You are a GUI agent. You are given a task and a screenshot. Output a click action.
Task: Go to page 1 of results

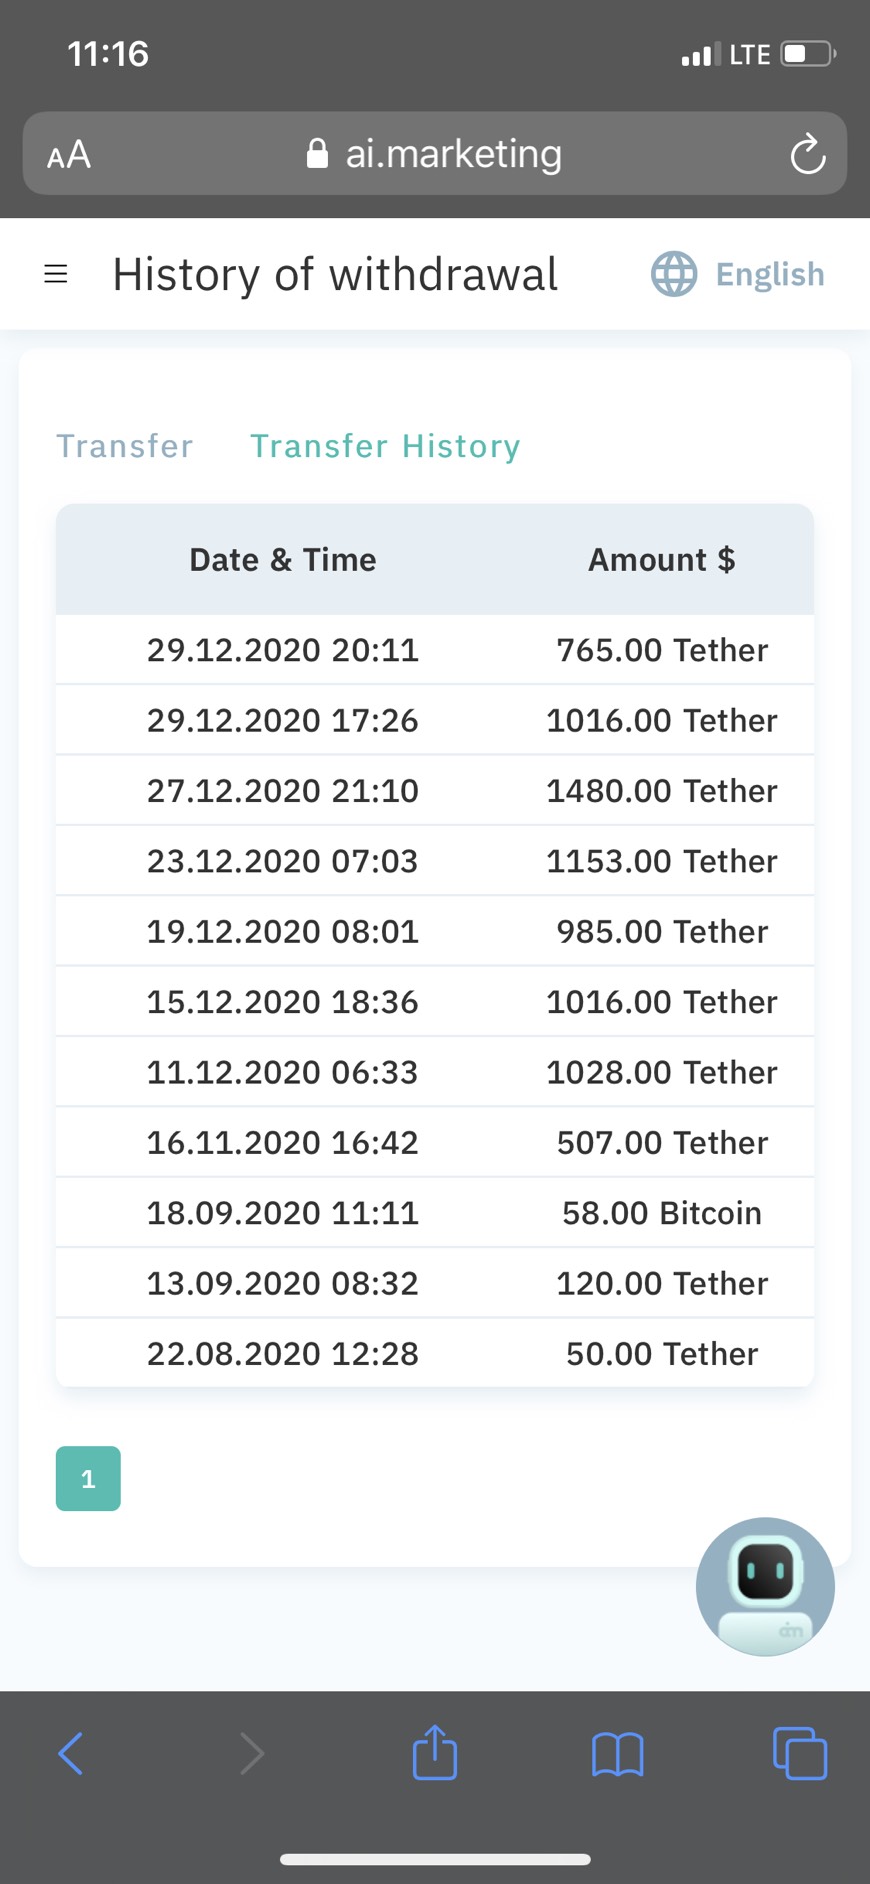click(88, 1478)
